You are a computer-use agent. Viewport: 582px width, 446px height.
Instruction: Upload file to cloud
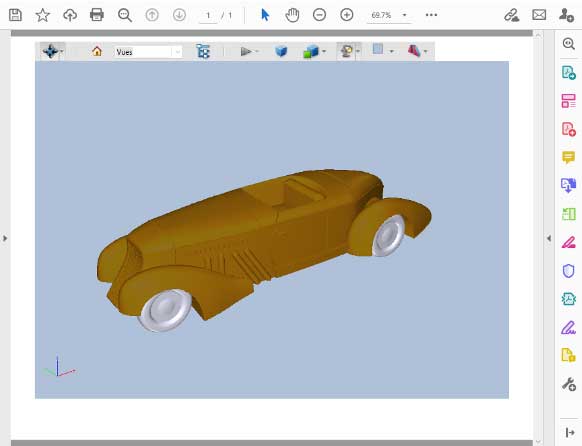point(70,15)
